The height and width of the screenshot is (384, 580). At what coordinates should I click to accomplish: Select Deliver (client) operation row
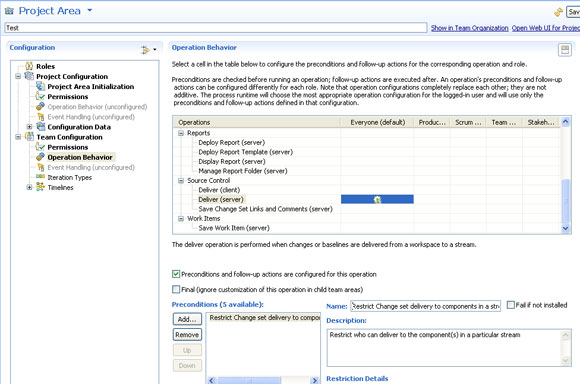[219, 190]
